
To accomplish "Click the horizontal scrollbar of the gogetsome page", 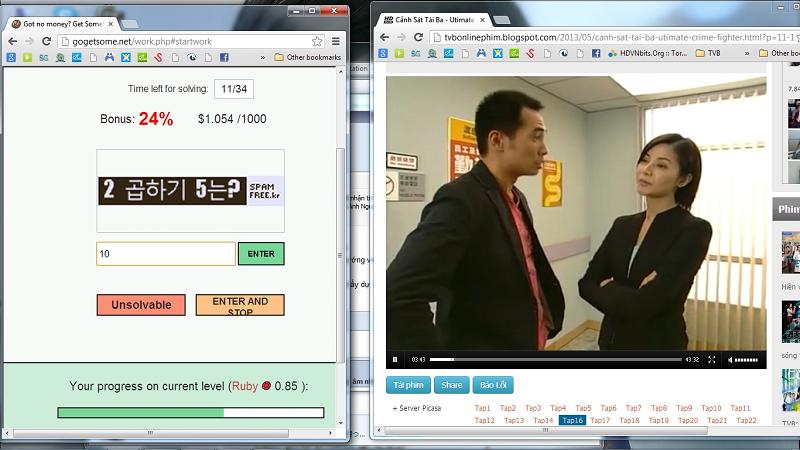I will 151,433.
